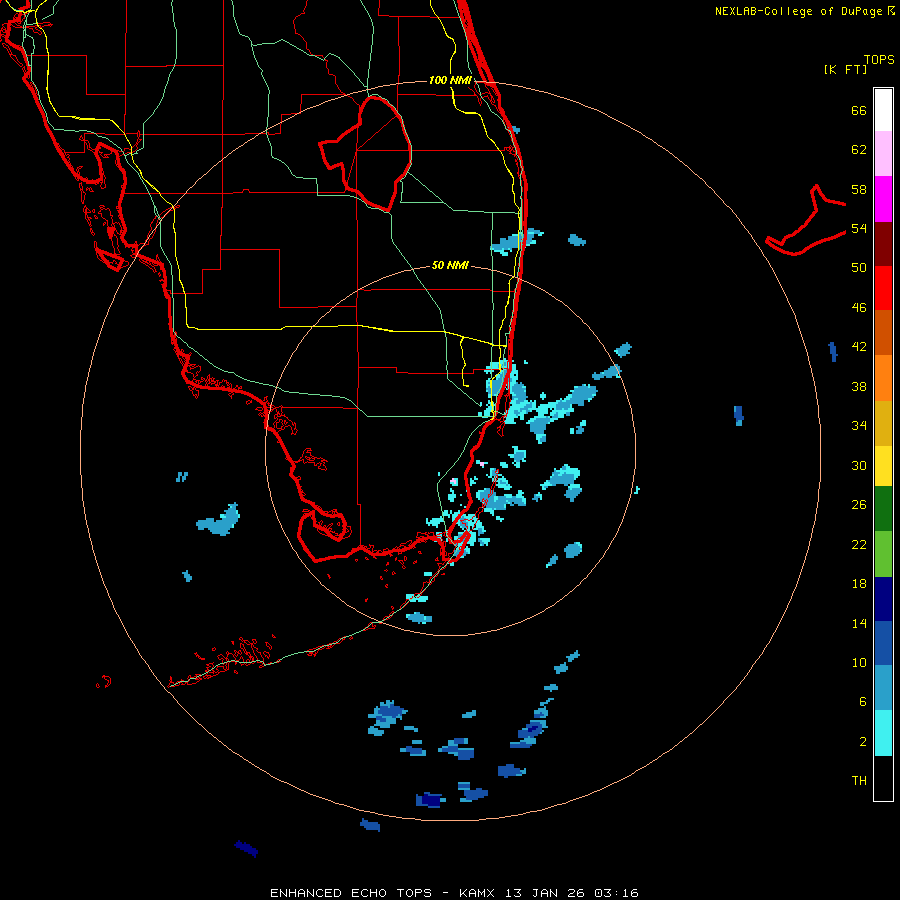The height and width of the screenshot is (900, 900).
Task: Click the "54" legend value
Action: [x=859, y=228]
